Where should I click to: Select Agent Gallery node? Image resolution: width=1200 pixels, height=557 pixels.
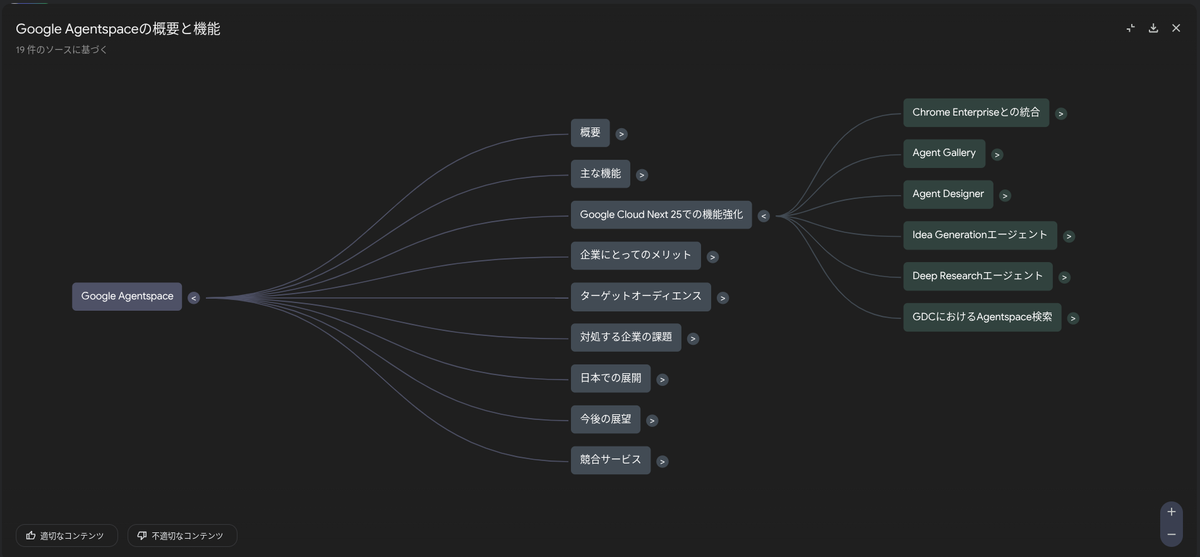[944, 153]
